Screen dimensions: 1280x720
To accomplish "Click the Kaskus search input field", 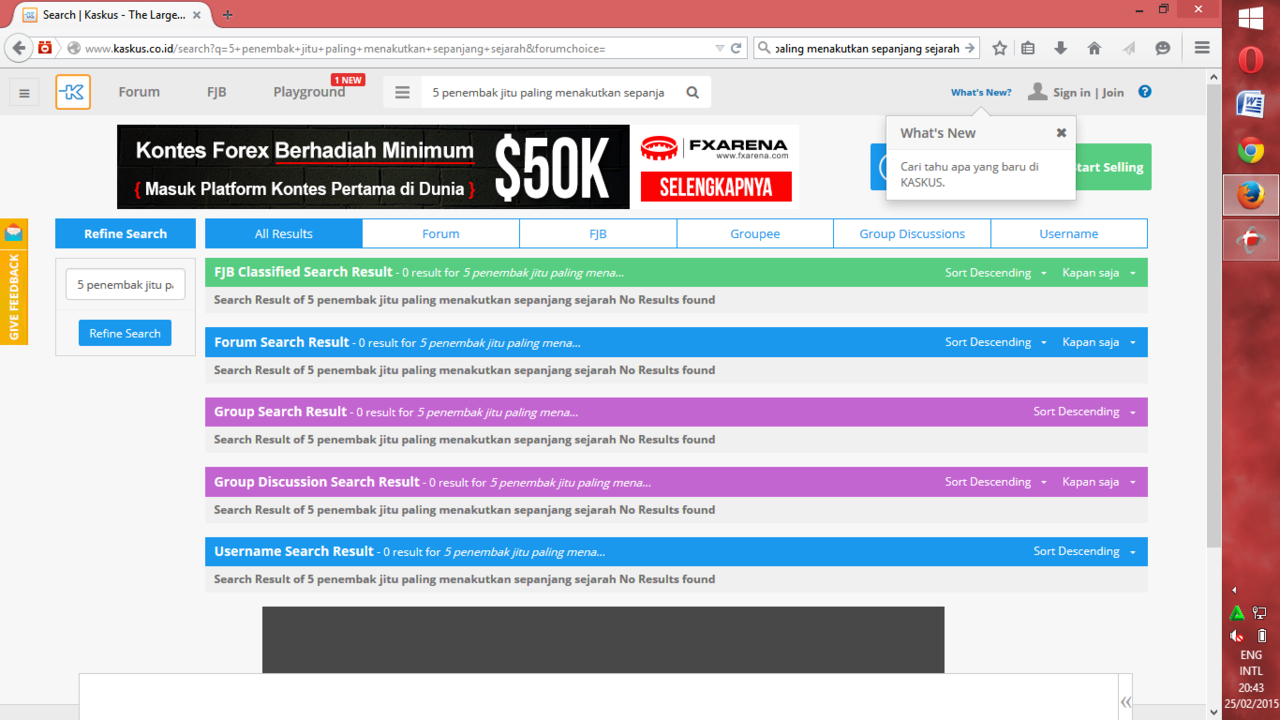I will pyautogui.click(x=548, y=92).
